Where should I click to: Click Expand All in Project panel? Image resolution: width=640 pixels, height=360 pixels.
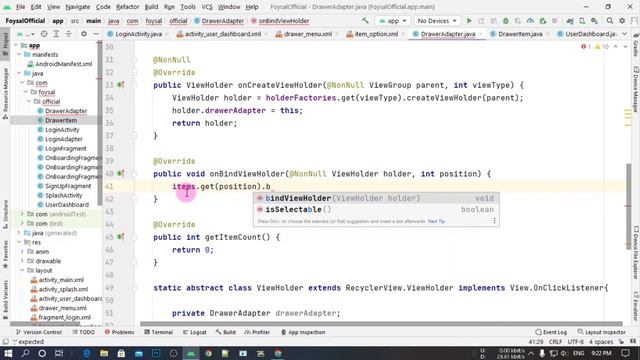coord(56,34)
